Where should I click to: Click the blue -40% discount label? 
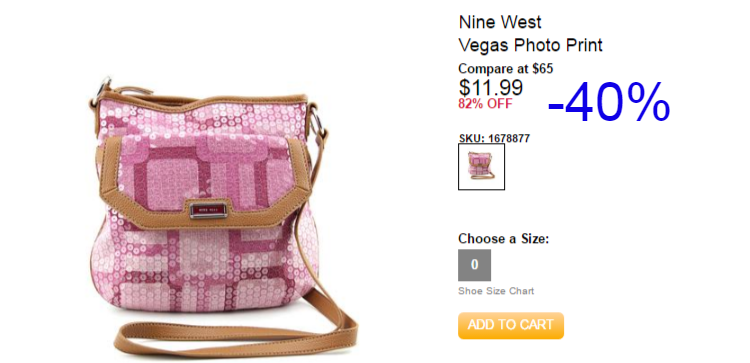[609, 102]
